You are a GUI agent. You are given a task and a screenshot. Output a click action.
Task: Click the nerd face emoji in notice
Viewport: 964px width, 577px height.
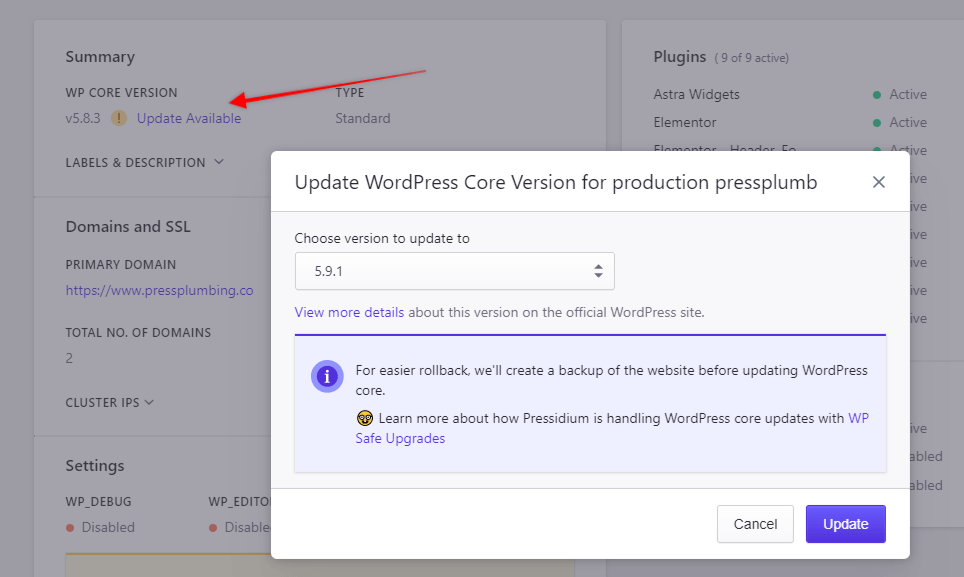tap(364, 419)
